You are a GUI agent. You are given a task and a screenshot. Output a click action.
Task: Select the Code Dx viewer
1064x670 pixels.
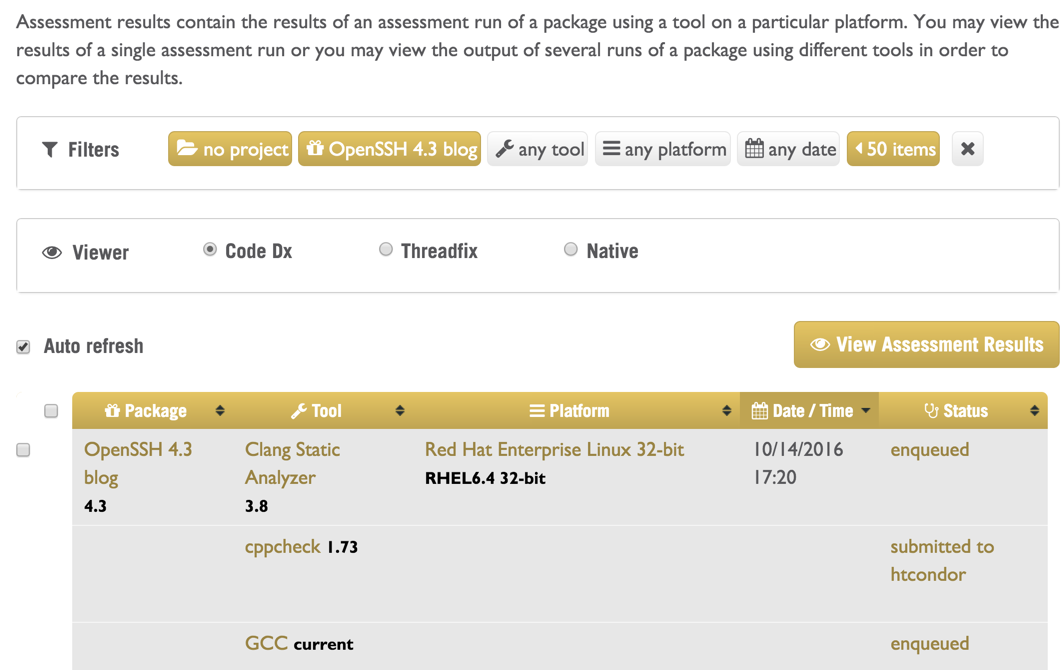(x=210, y=250)
